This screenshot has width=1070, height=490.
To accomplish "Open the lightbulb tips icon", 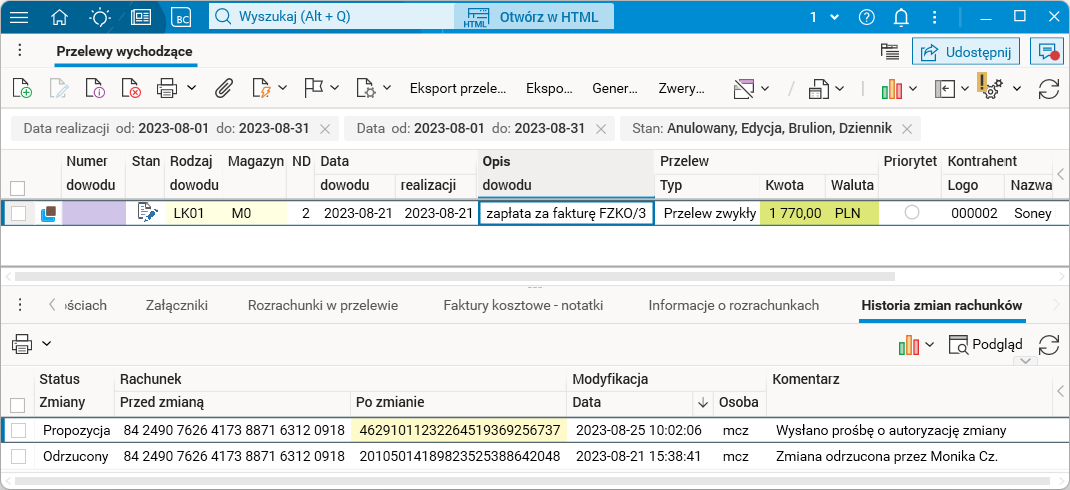I will [100, 17].
